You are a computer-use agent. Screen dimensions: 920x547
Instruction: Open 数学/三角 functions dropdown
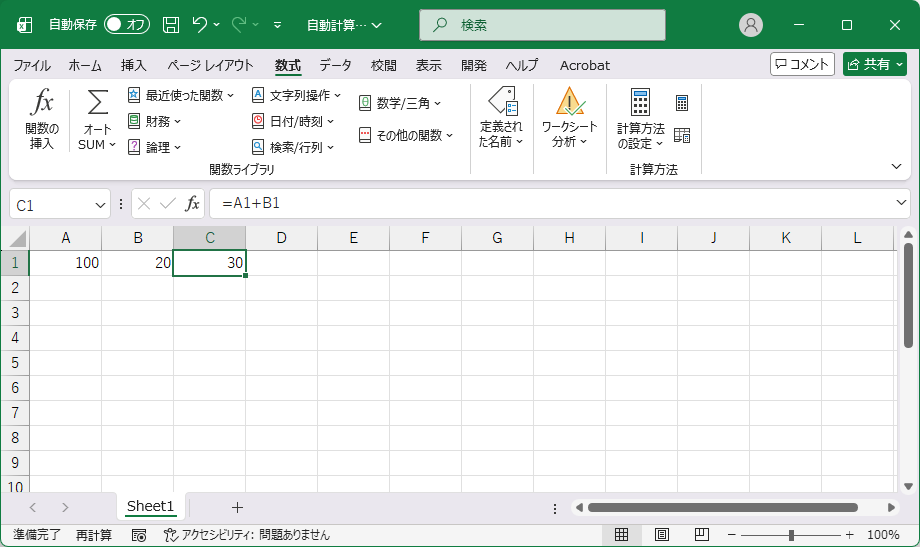tap(400, 103)
